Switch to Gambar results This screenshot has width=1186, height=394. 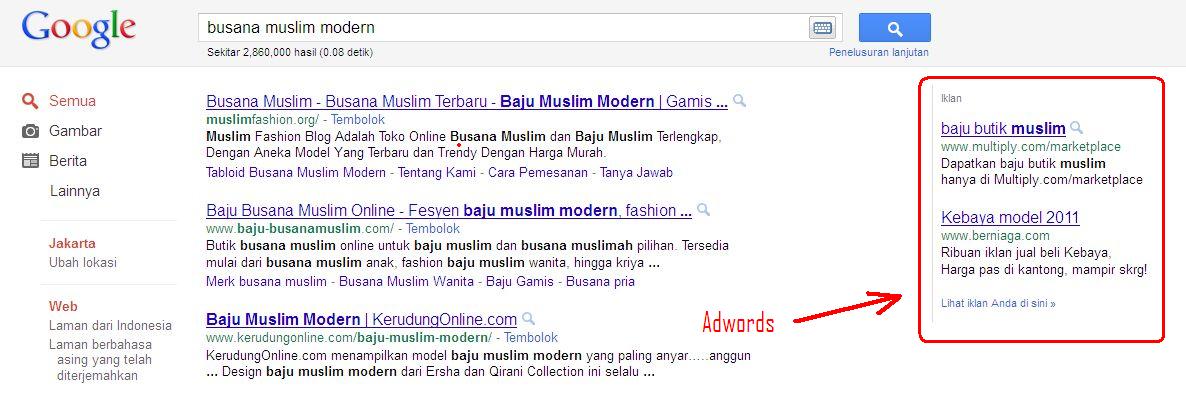point(75,131)
